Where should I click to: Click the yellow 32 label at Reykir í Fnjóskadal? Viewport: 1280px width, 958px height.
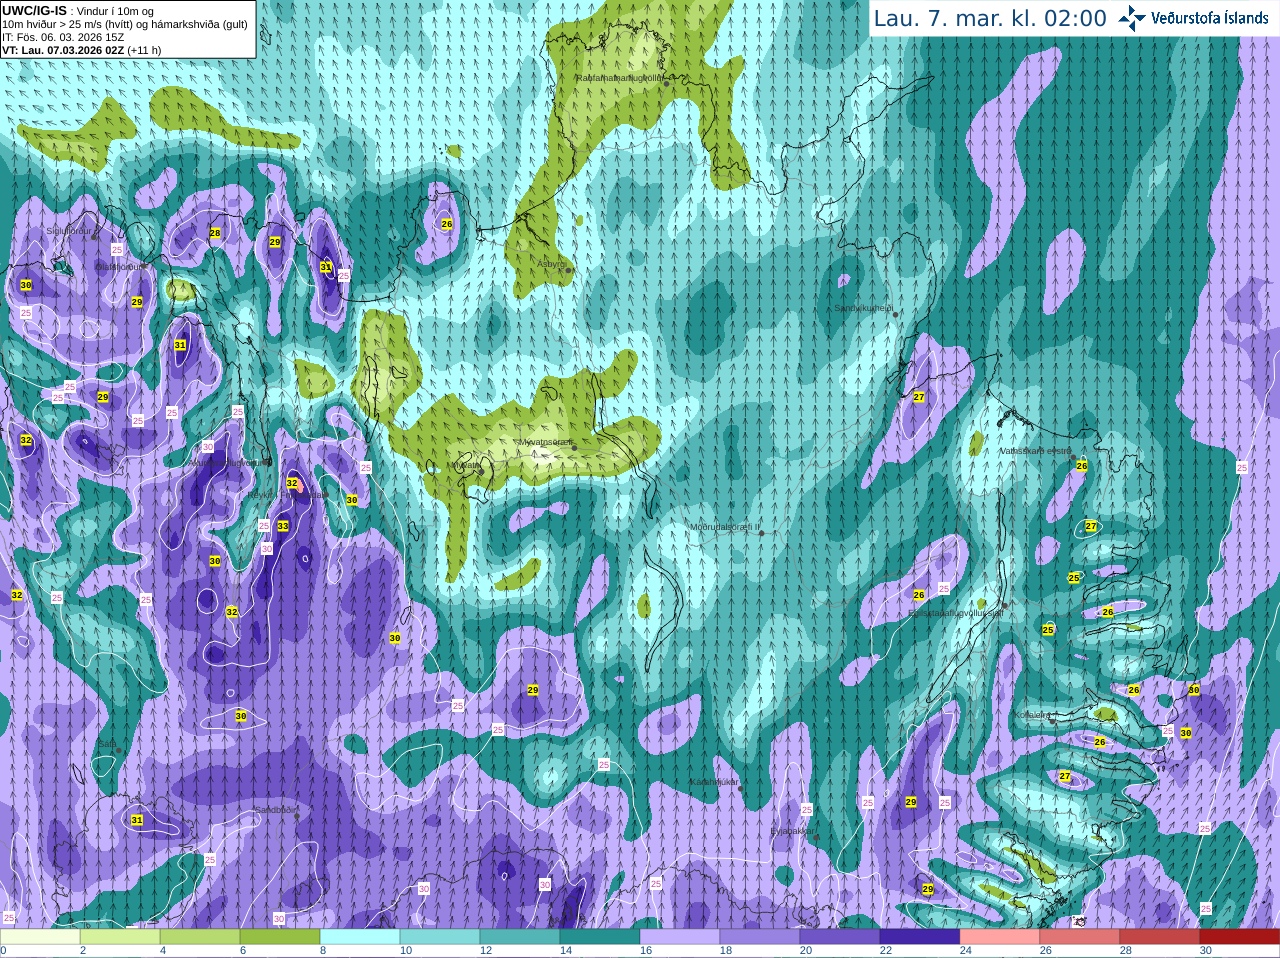coord(292,483)
